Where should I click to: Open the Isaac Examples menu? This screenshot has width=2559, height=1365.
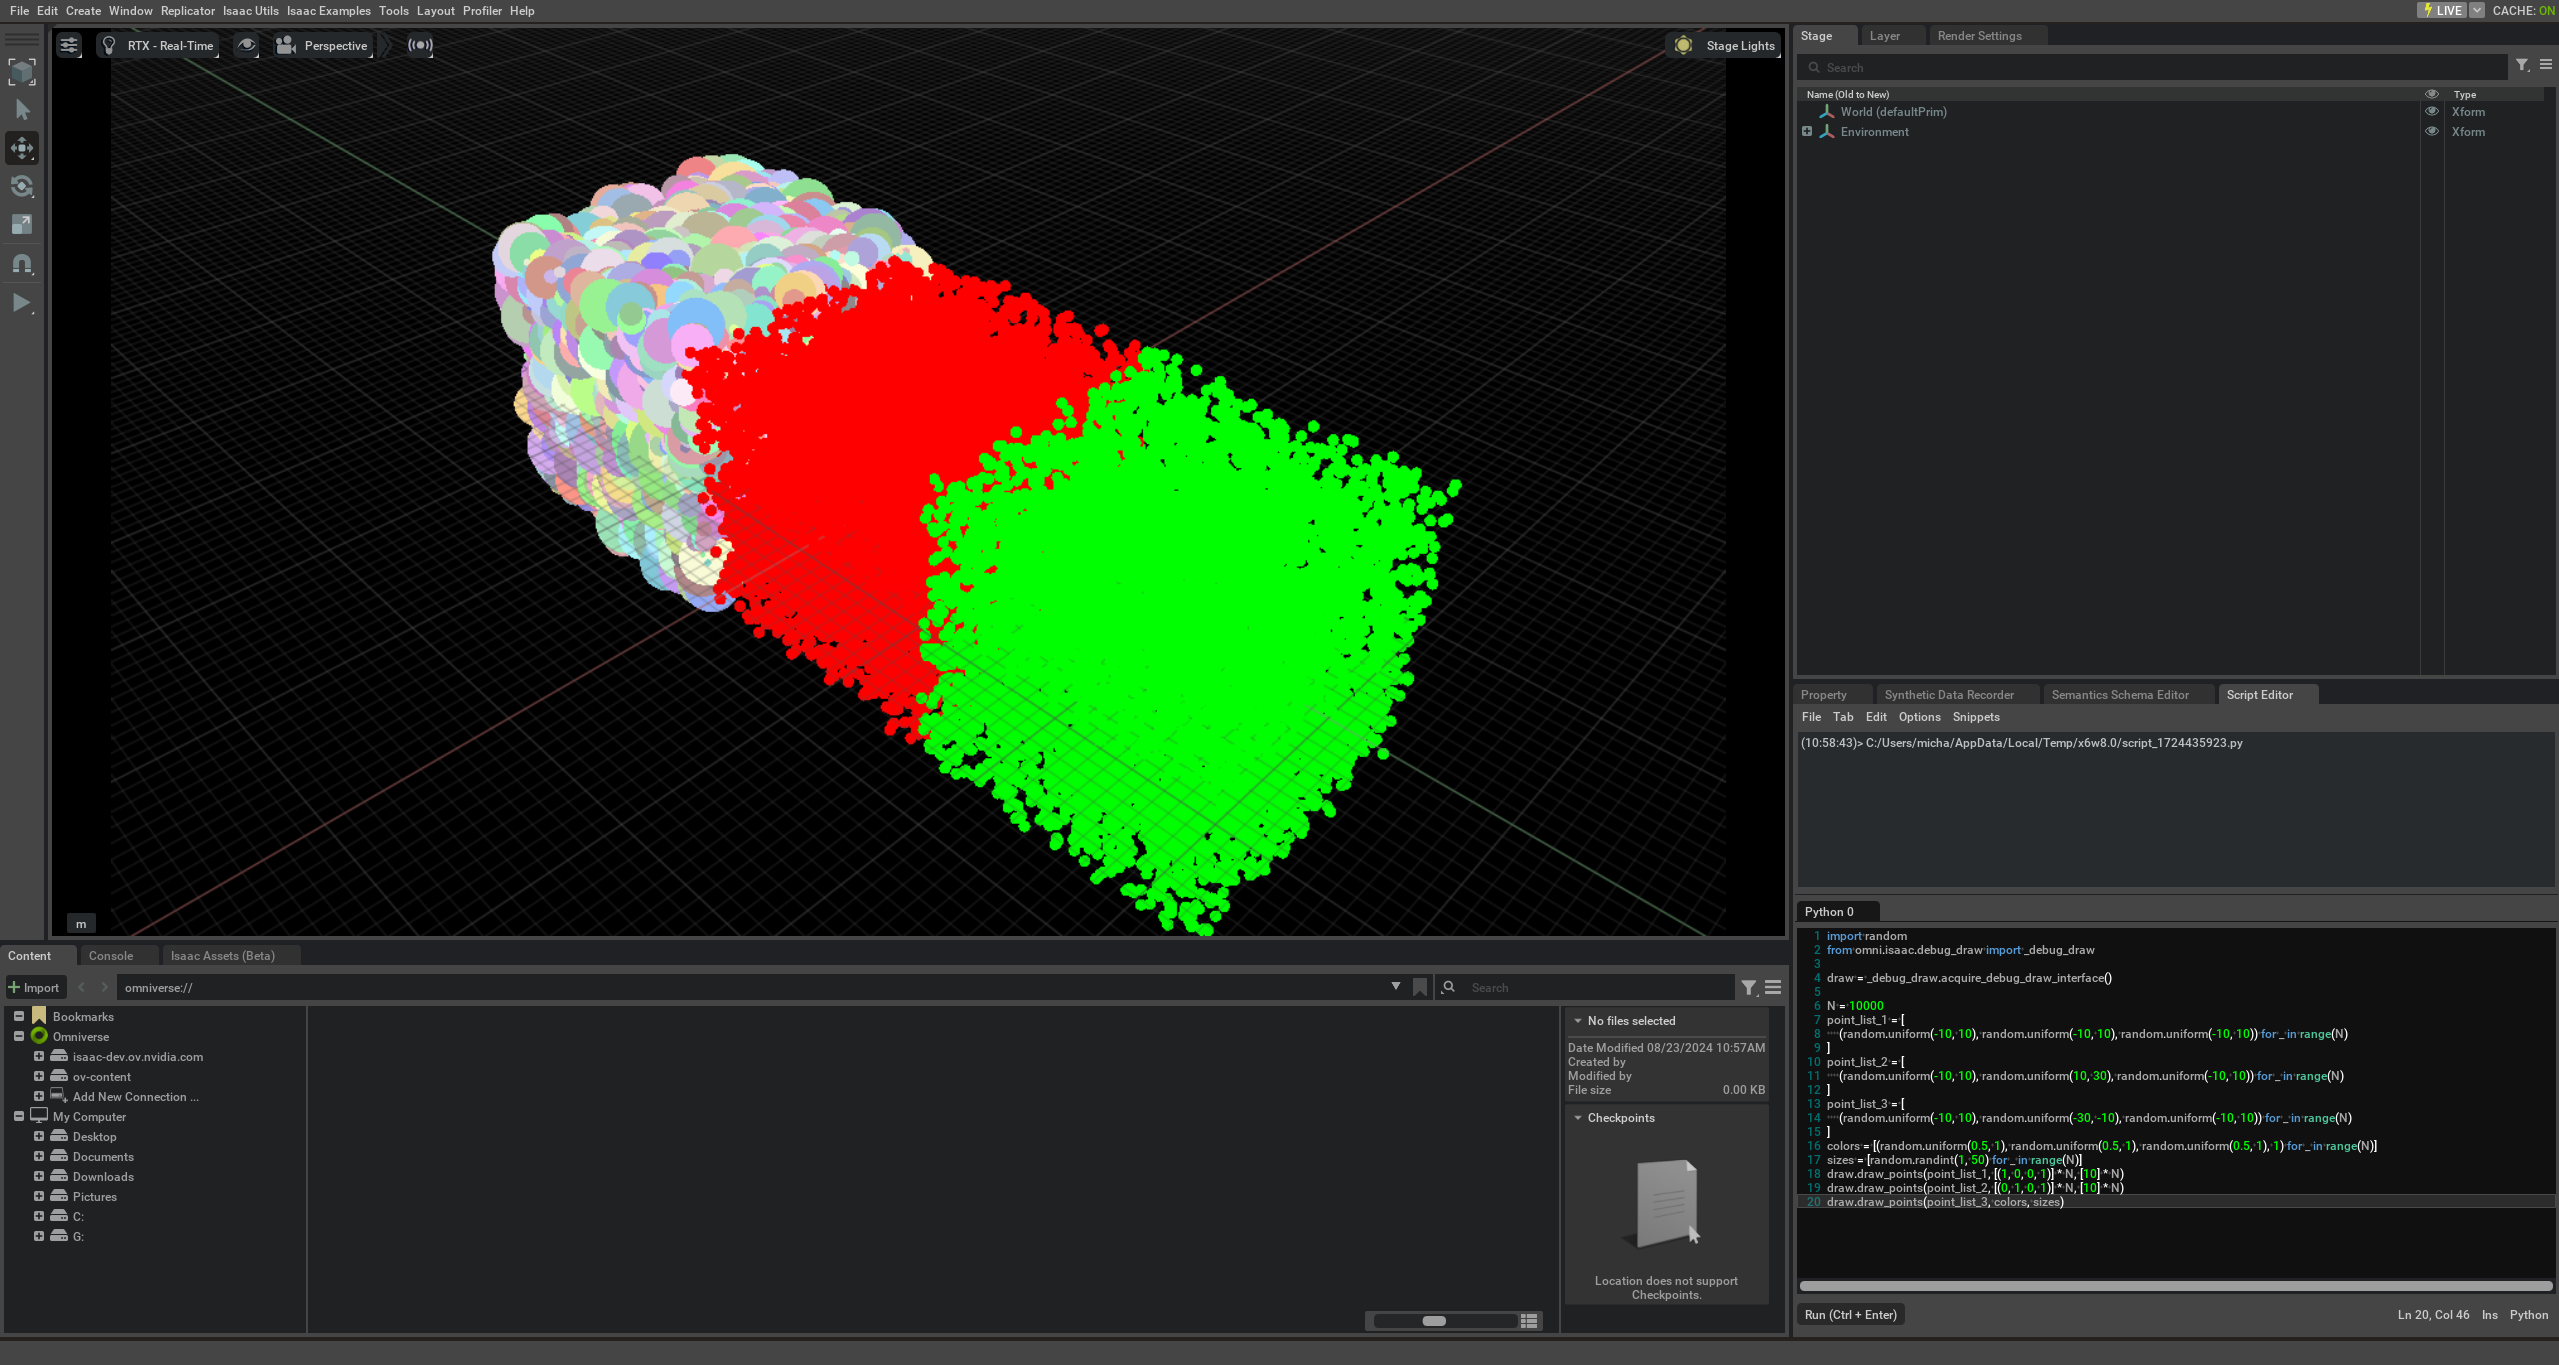(328, 10)
